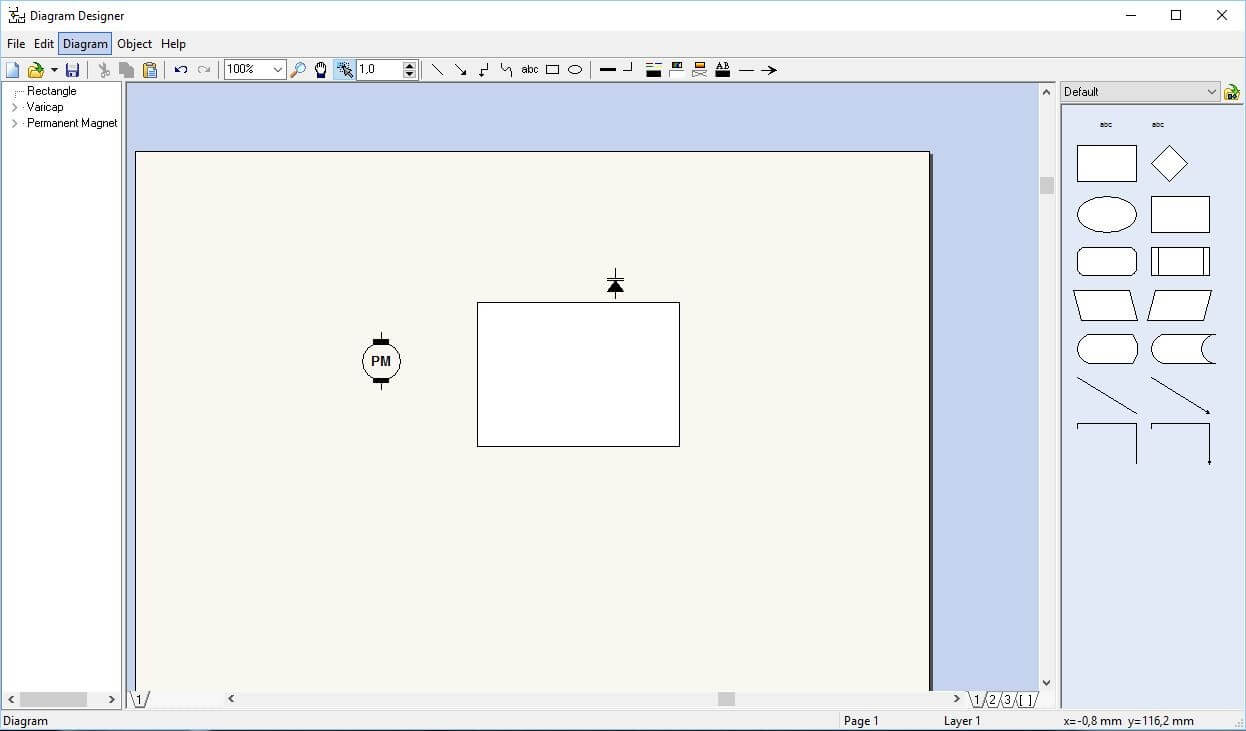Screen dimensions: 1246x731
Task: Expand the Permanent Magnet tree node
Action: (14, 123)
